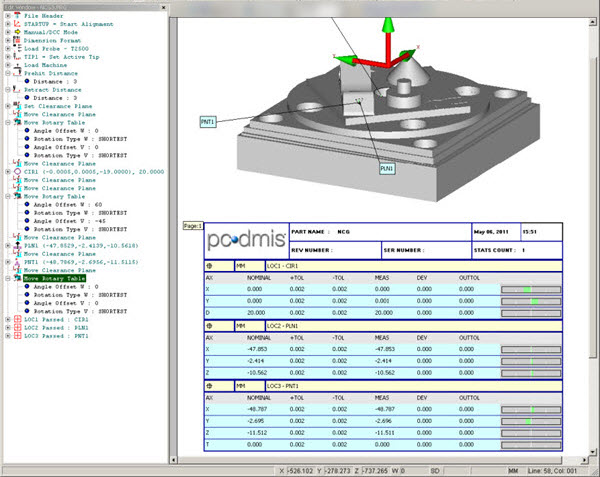Collapse the highlighted Move Rotary Table node
Viewport: 600px width, 477px height.
(7, 280)
